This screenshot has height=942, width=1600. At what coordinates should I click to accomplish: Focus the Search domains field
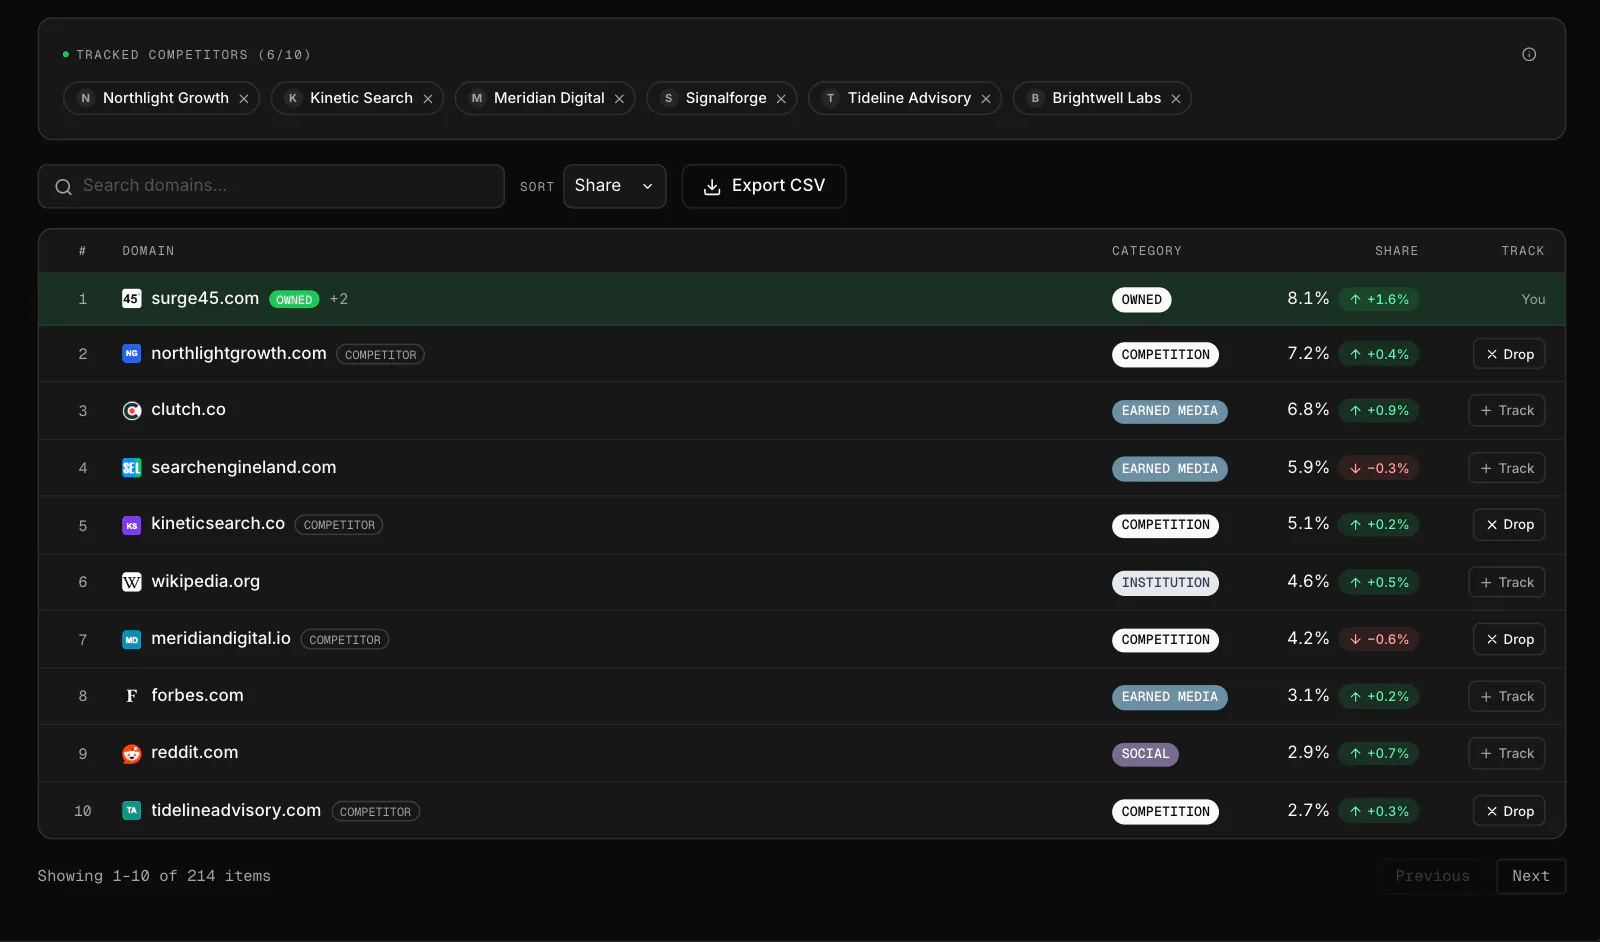pyautogui.click(x=271, y=186)
